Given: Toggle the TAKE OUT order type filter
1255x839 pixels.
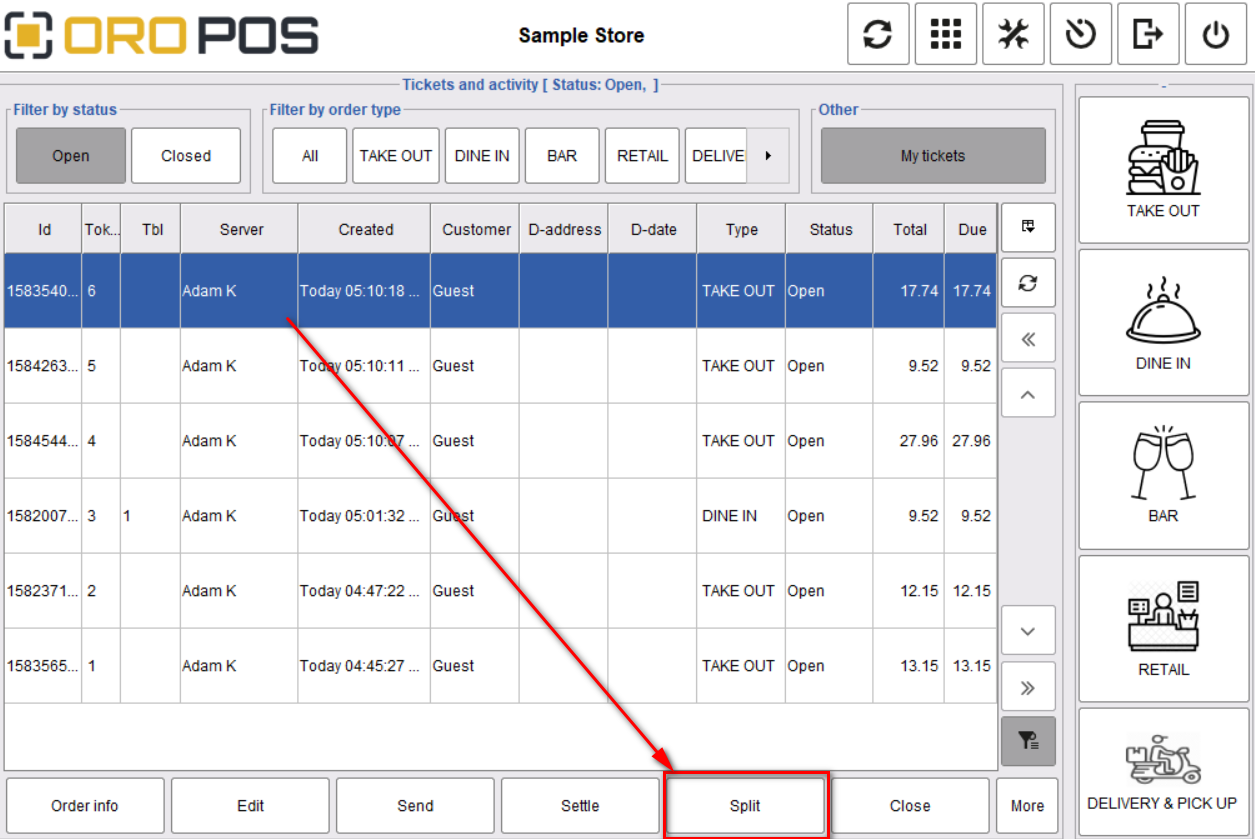Looking at the screenshot, I should tap(396, 156).
